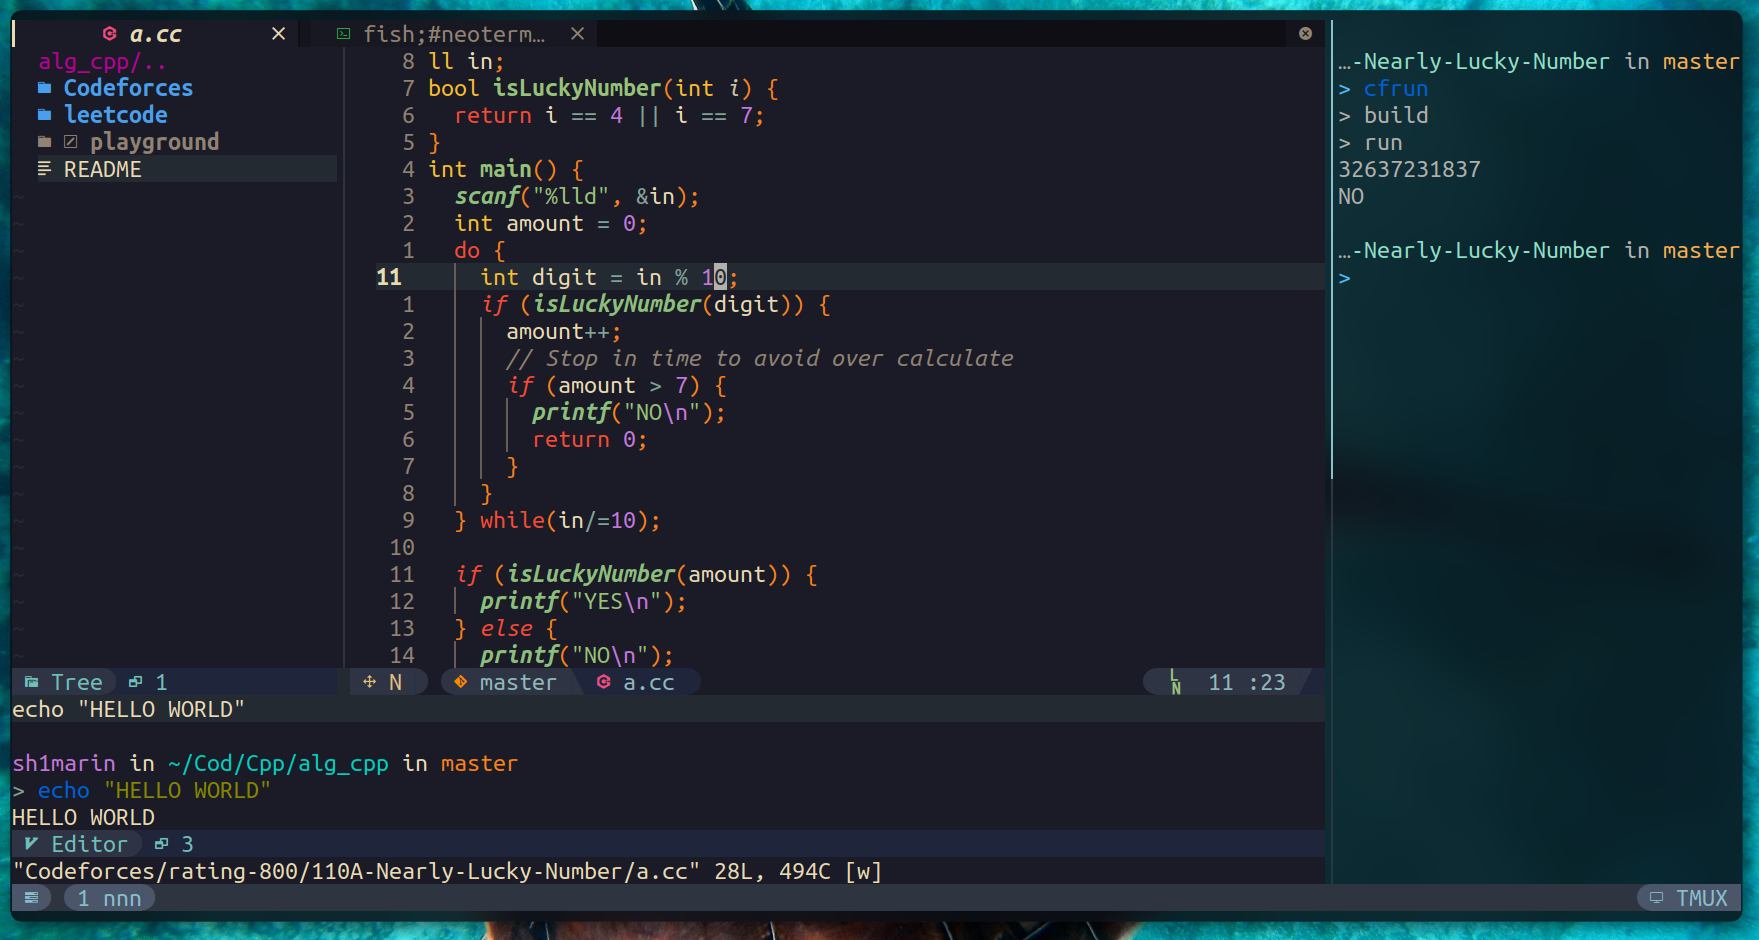
Task: Click the while(in/=10) line
Action: [557, 520]
